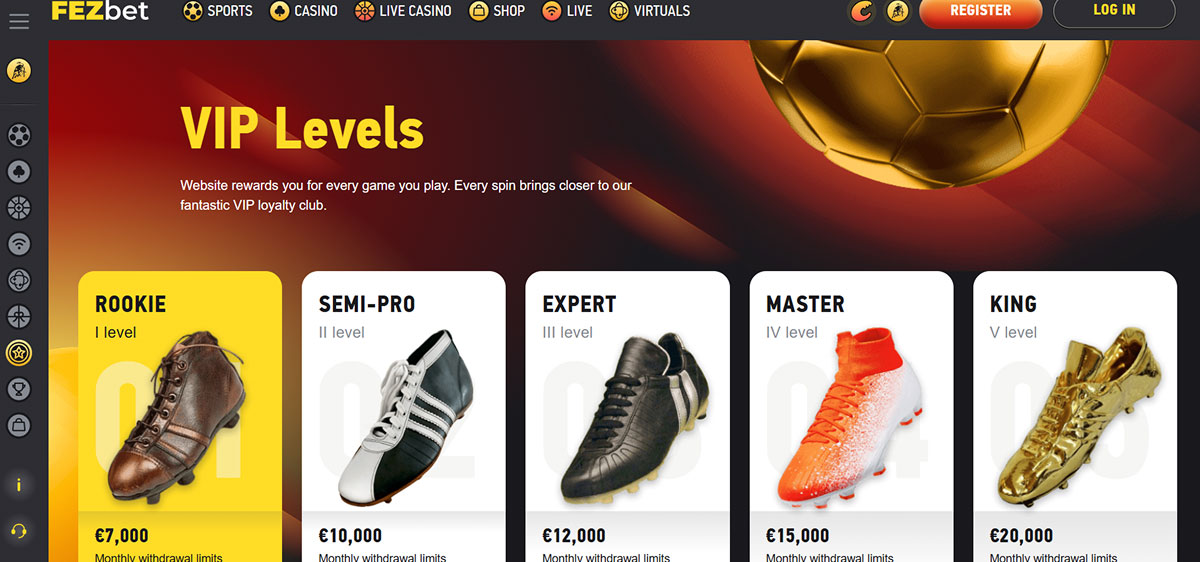Open the shop bag sidebar icon

click(x=18, y=425)
